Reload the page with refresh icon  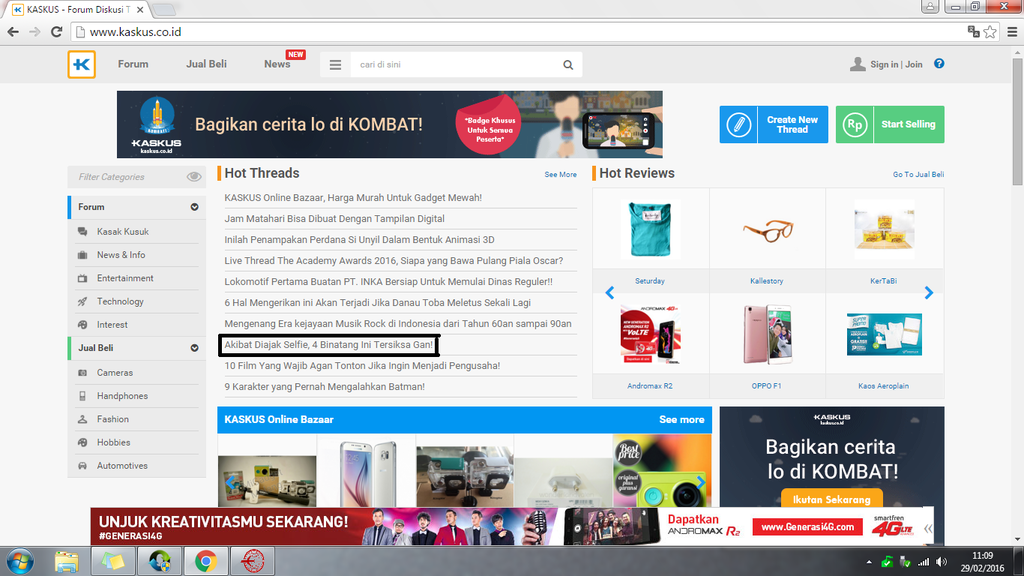(x=57, y=32)
